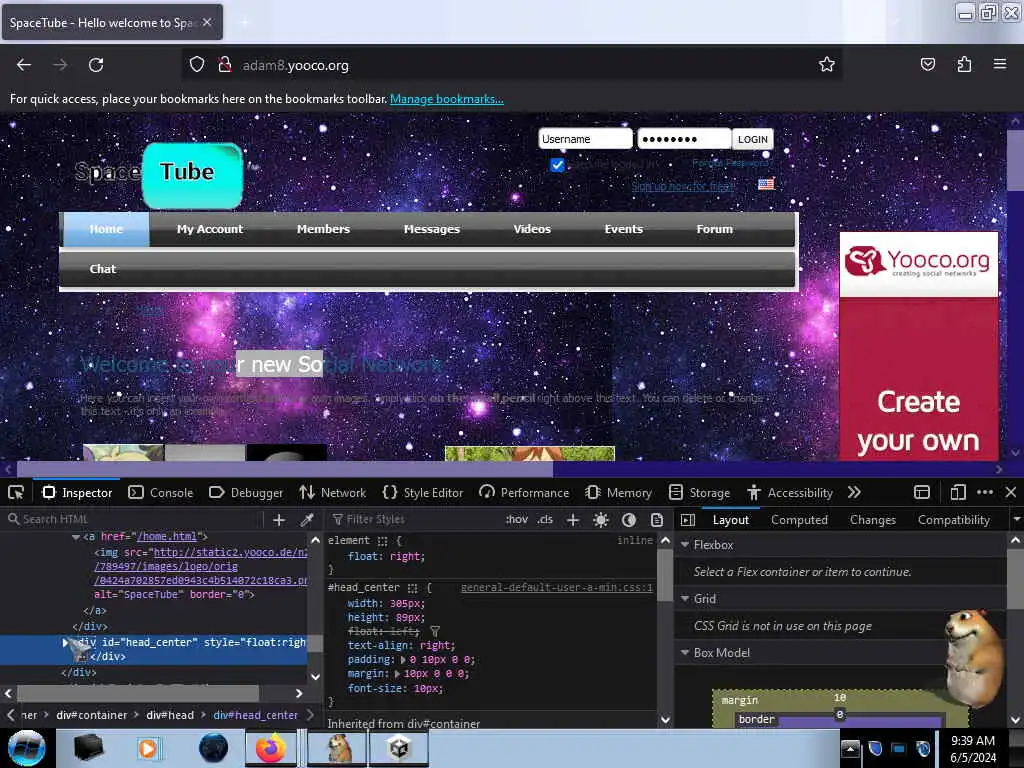Add a new CSS rule with the plus icon
The width and height of the screenshot is (1024, 768).
coord(573,520)
